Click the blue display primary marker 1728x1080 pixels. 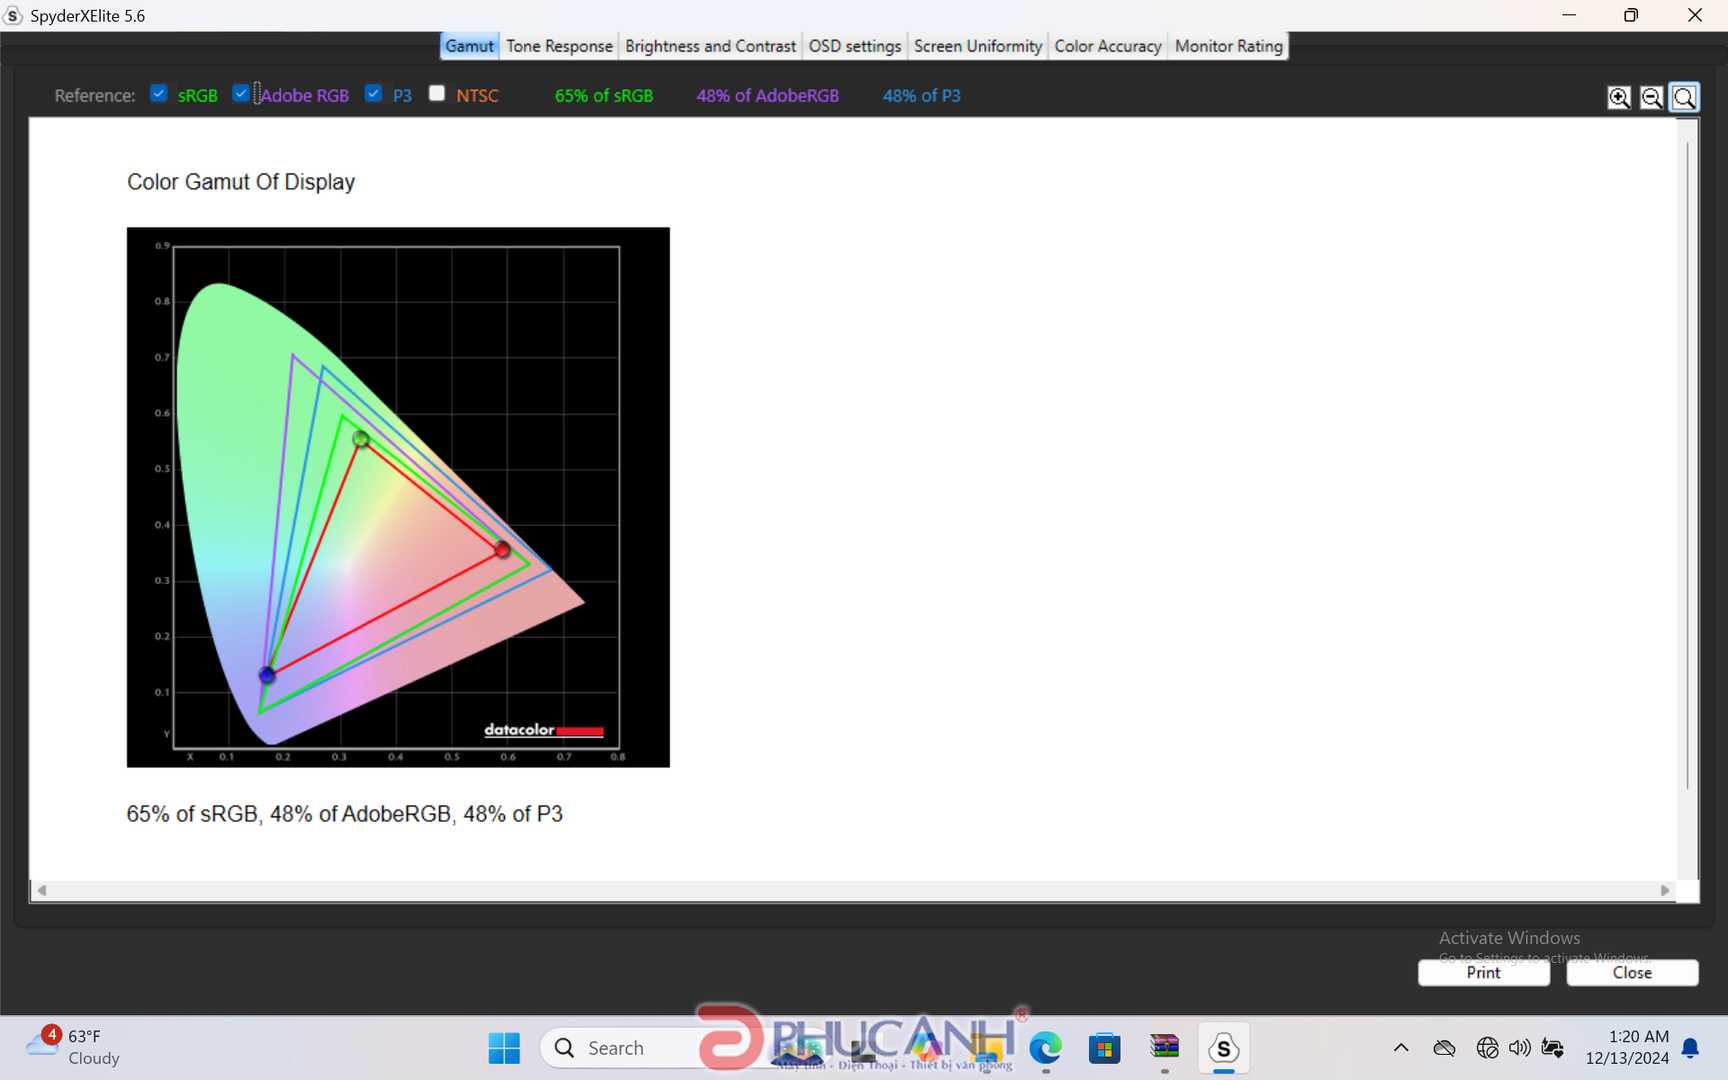[267, 675]
